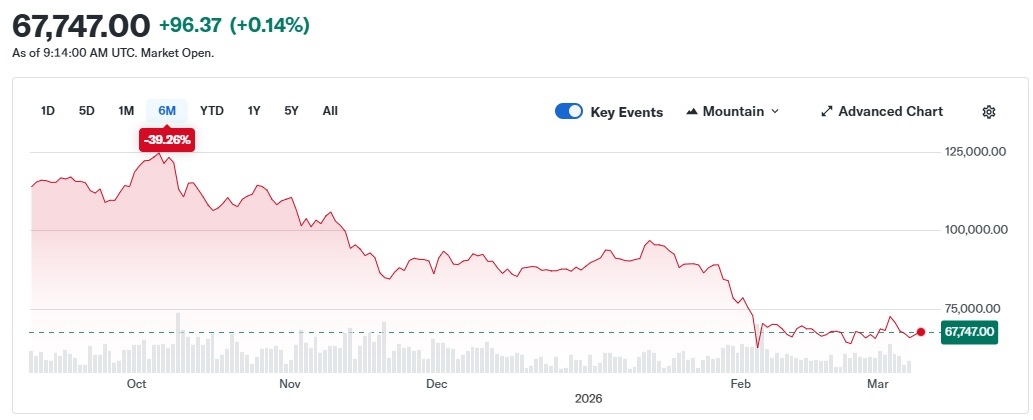Click the Key Events label text
Image resolution: width=1033 pixels, height=420 pixels.
point(626,112)
